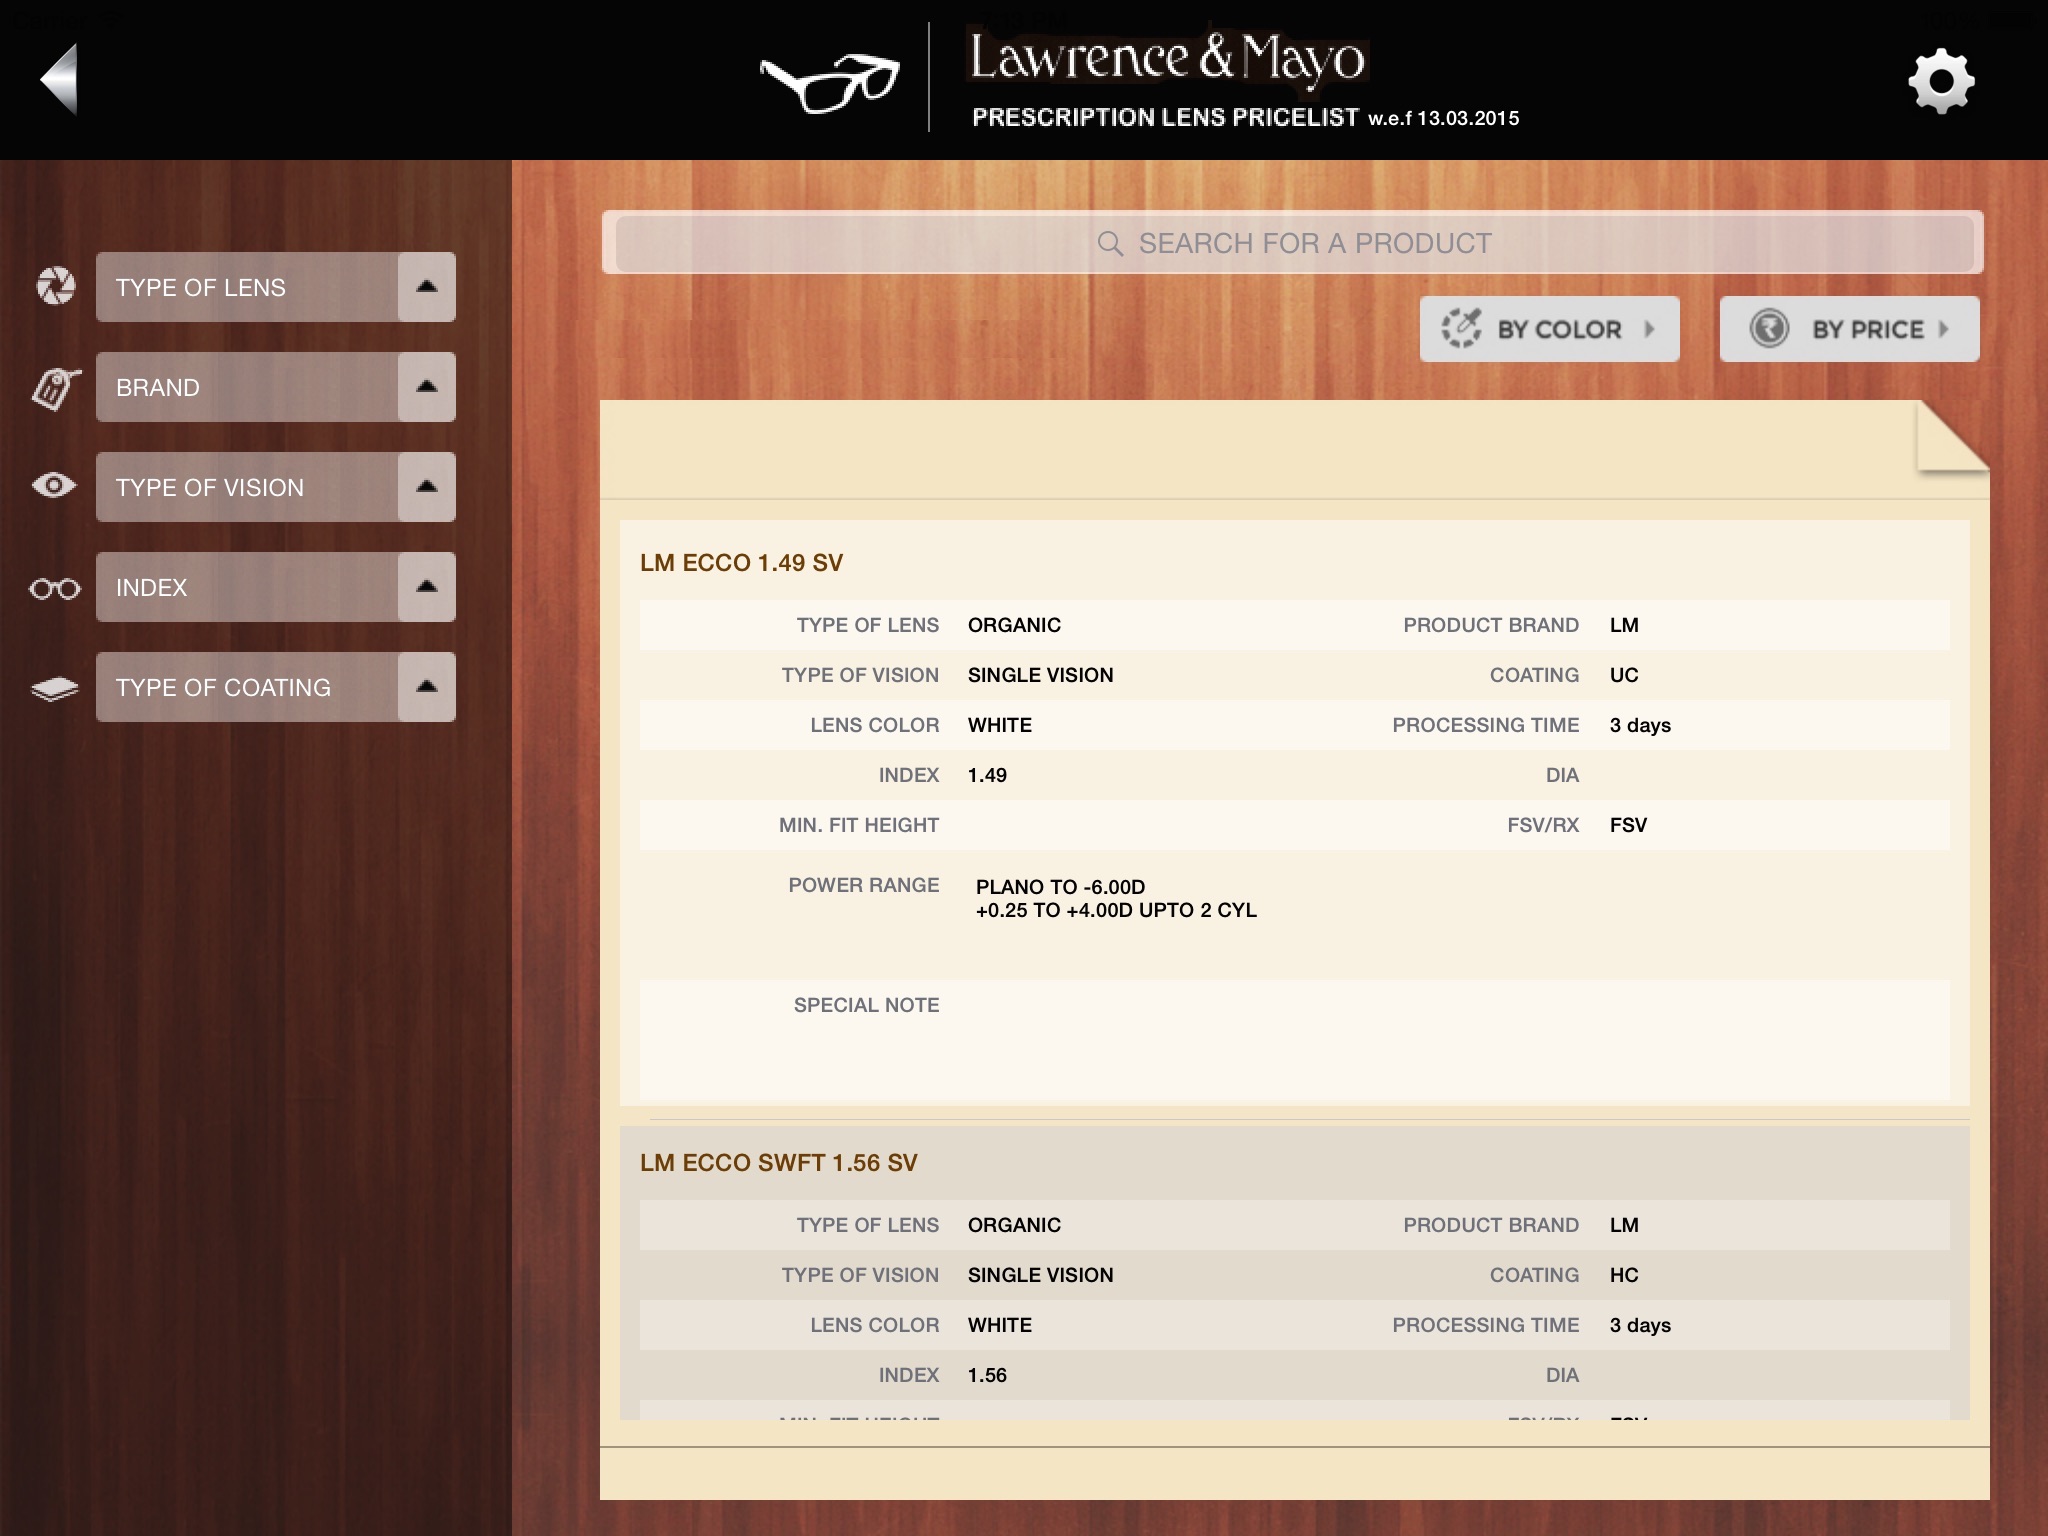This screenshot has width=2048, height=1536.
Task: Open the BRAND filter
Action: pyautogui.click(x=276, y=387)
